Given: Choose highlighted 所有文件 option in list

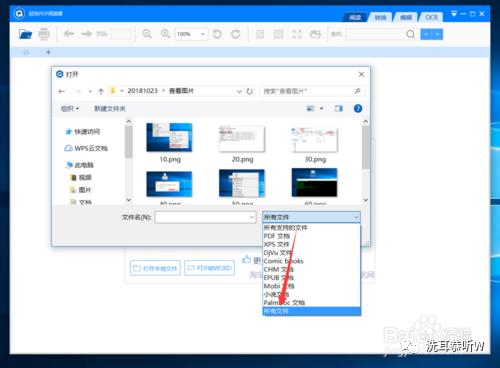Looking at the screenshot, I should [311, 311].
